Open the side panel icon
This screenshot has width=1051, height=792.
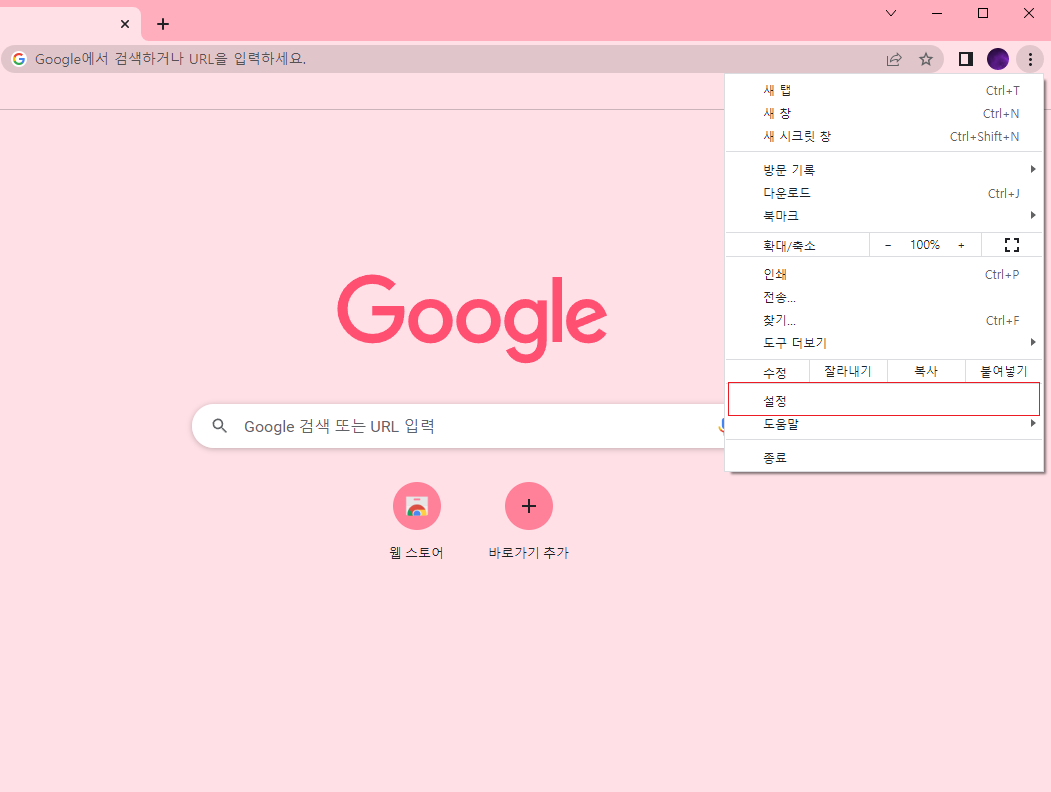pos(965,59)
